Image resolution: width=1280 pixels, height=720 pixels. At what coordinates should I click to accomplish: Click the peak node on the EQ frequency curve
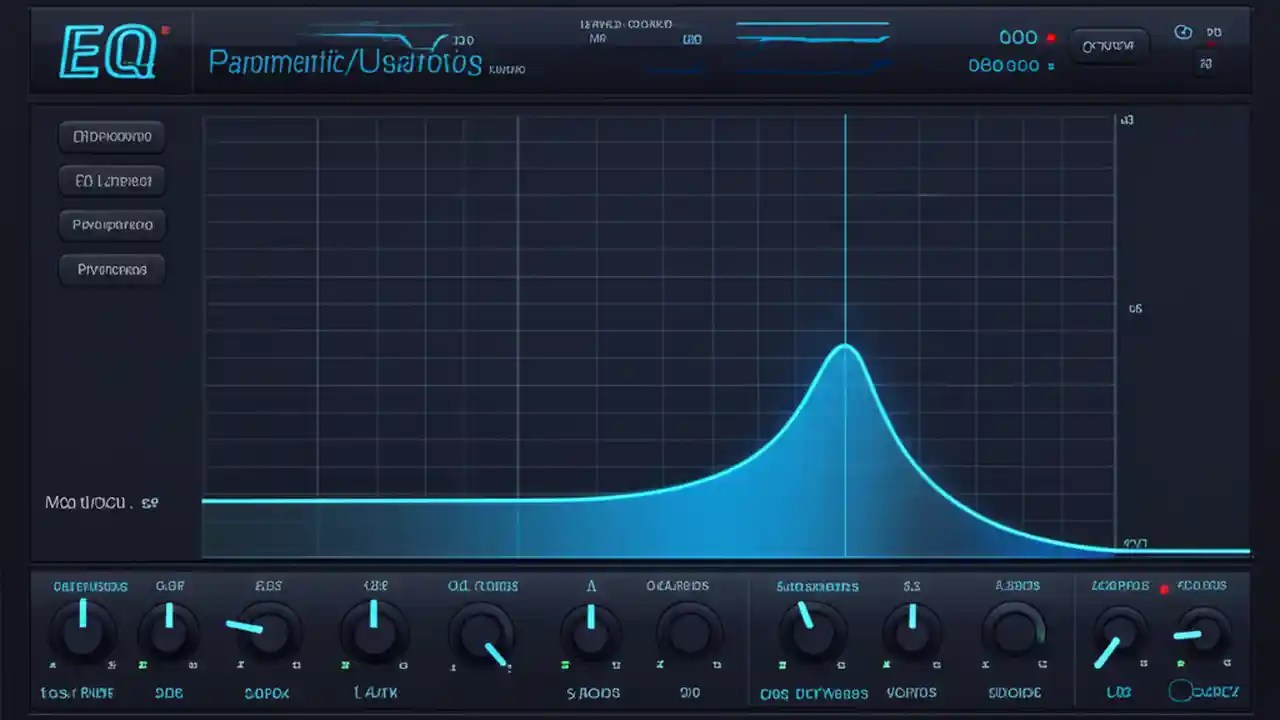(845, 347)
